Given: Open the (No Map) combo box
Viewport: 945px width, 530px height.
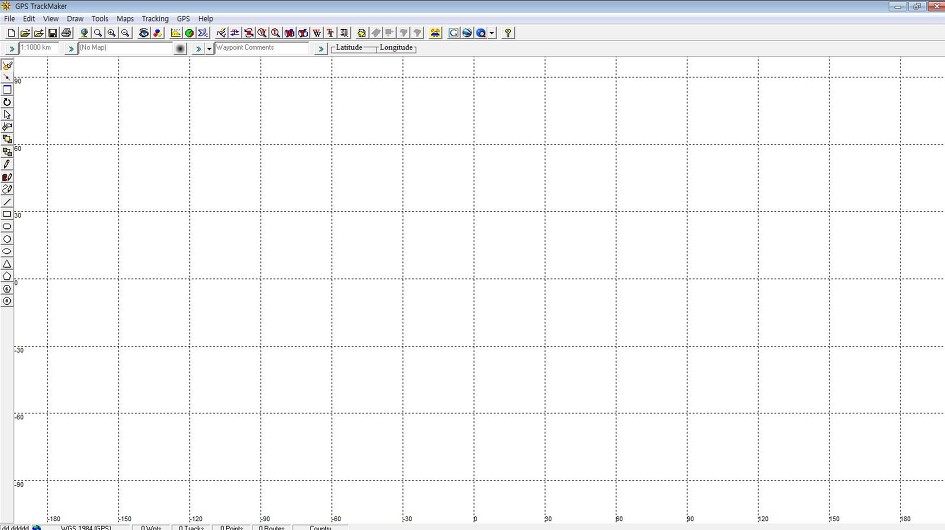Looking at the screenshot, I should [x=125, y=48].
